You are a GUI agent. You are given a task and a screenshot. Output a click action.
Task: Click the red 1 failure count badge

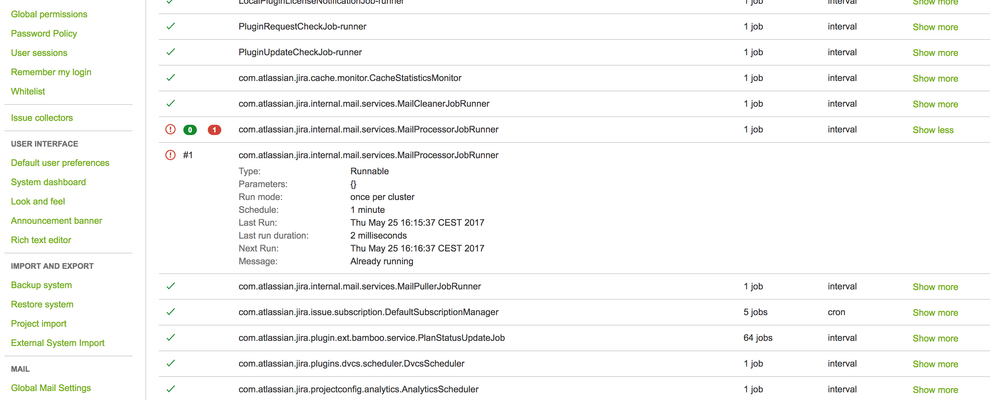pyautogui.click(x=215, y=130)
